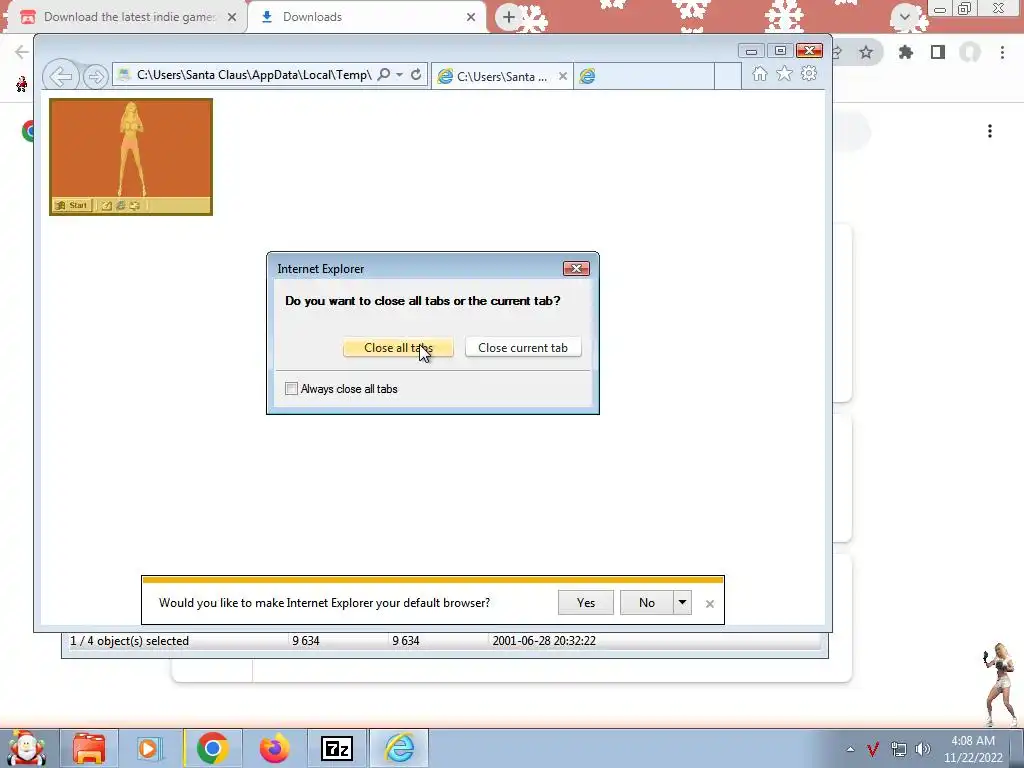1024x768 pixels.
Task: Click Close current tab button
Action: pyautogui.click(x=523, y=347)
